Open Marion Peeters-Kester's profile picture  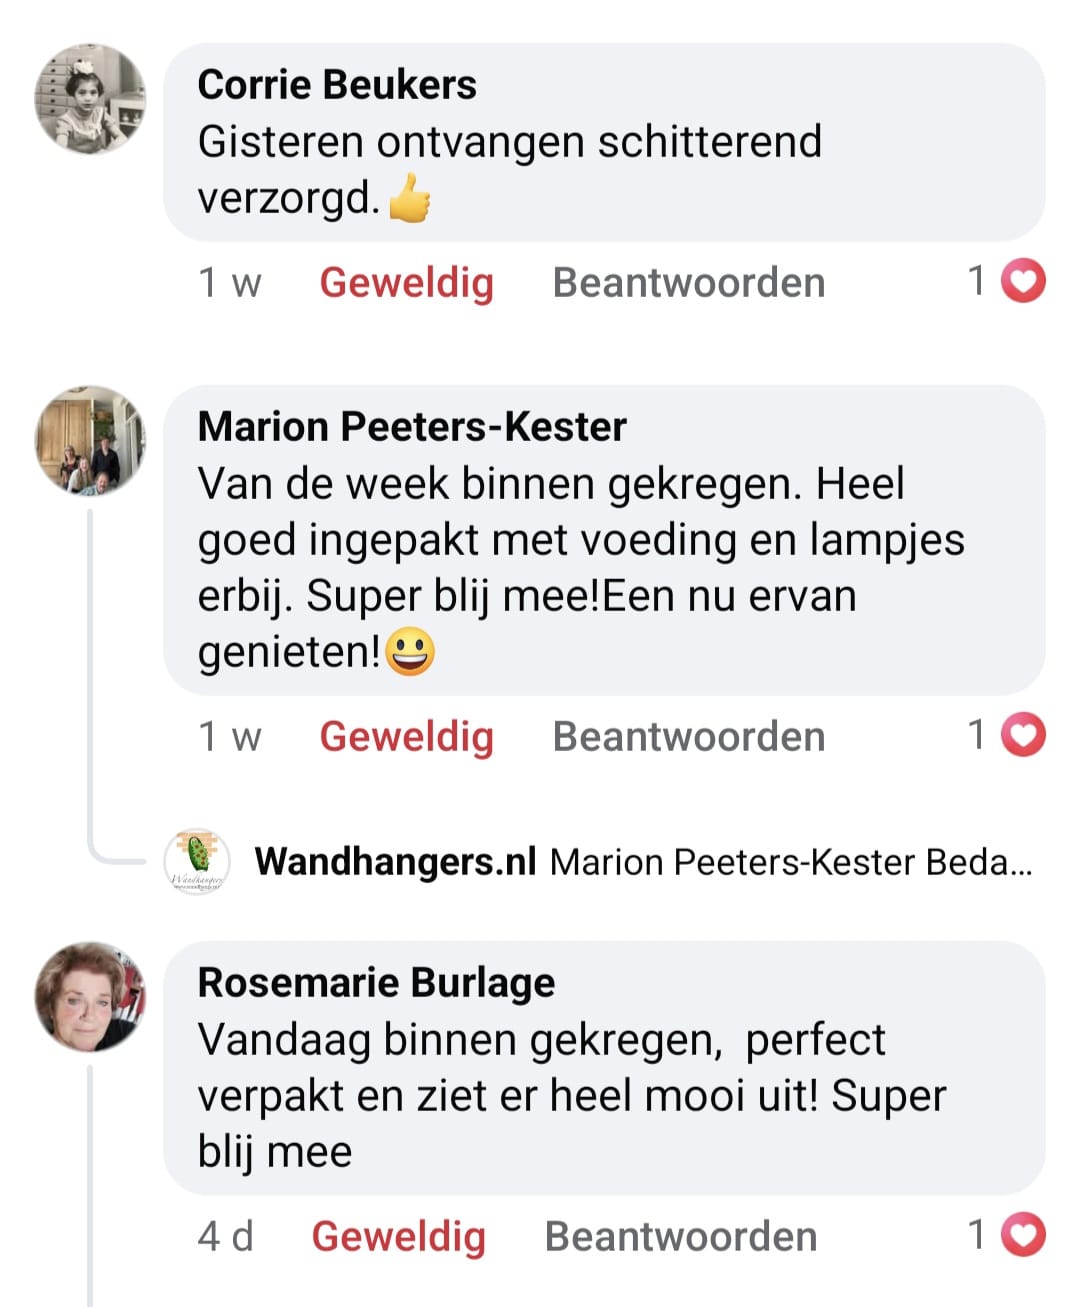(90, 441)
